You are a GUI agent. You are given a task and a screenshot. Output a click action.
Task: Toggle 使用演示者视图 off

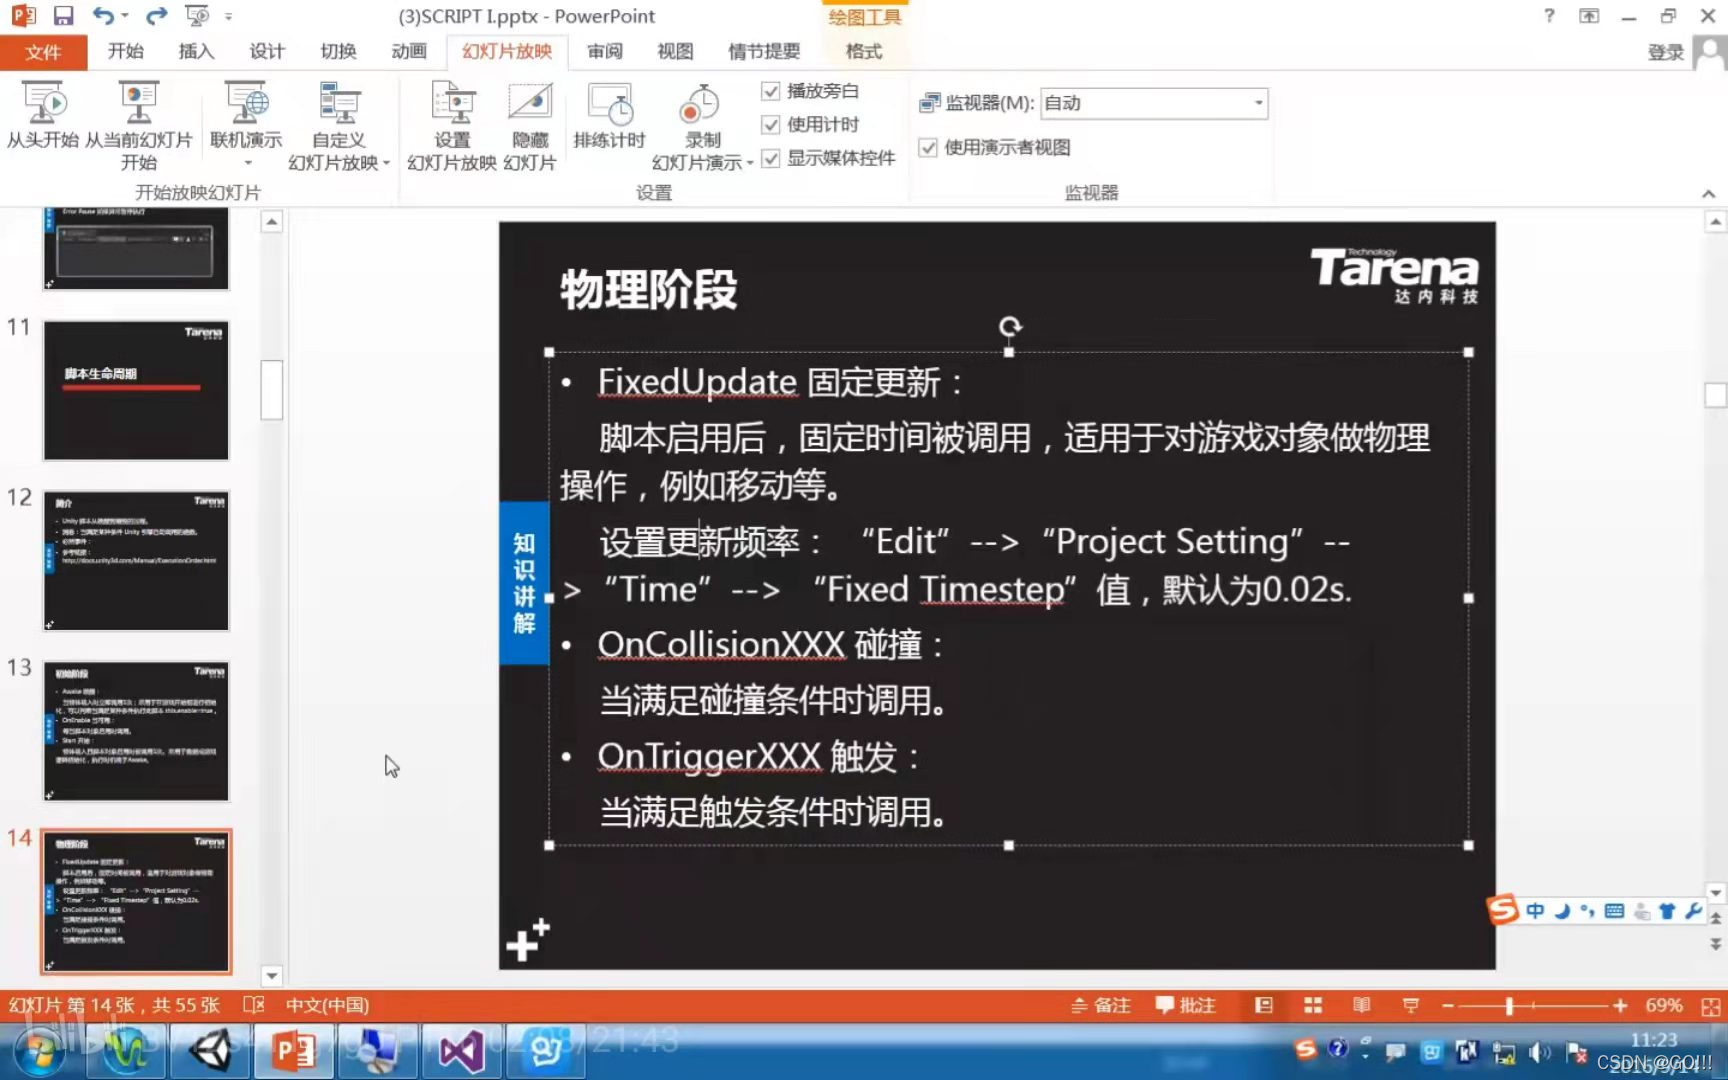[x=930, y=147]
